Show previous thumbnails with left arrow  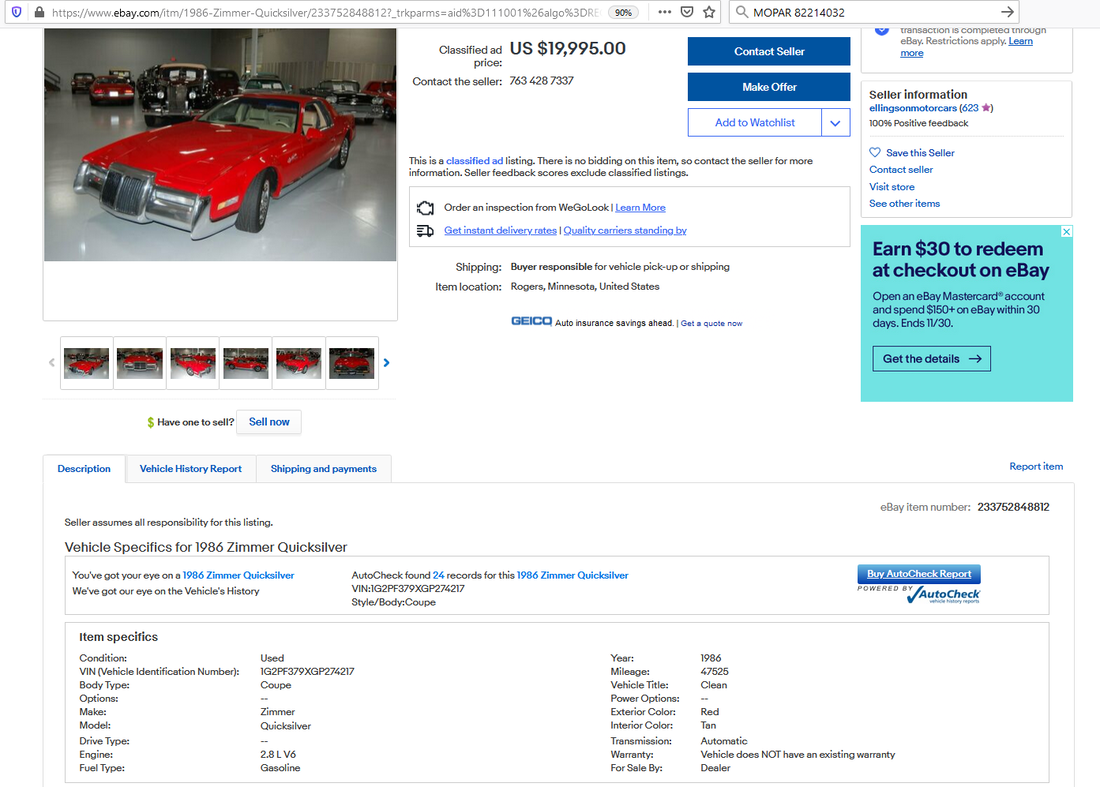click(51, 363)
